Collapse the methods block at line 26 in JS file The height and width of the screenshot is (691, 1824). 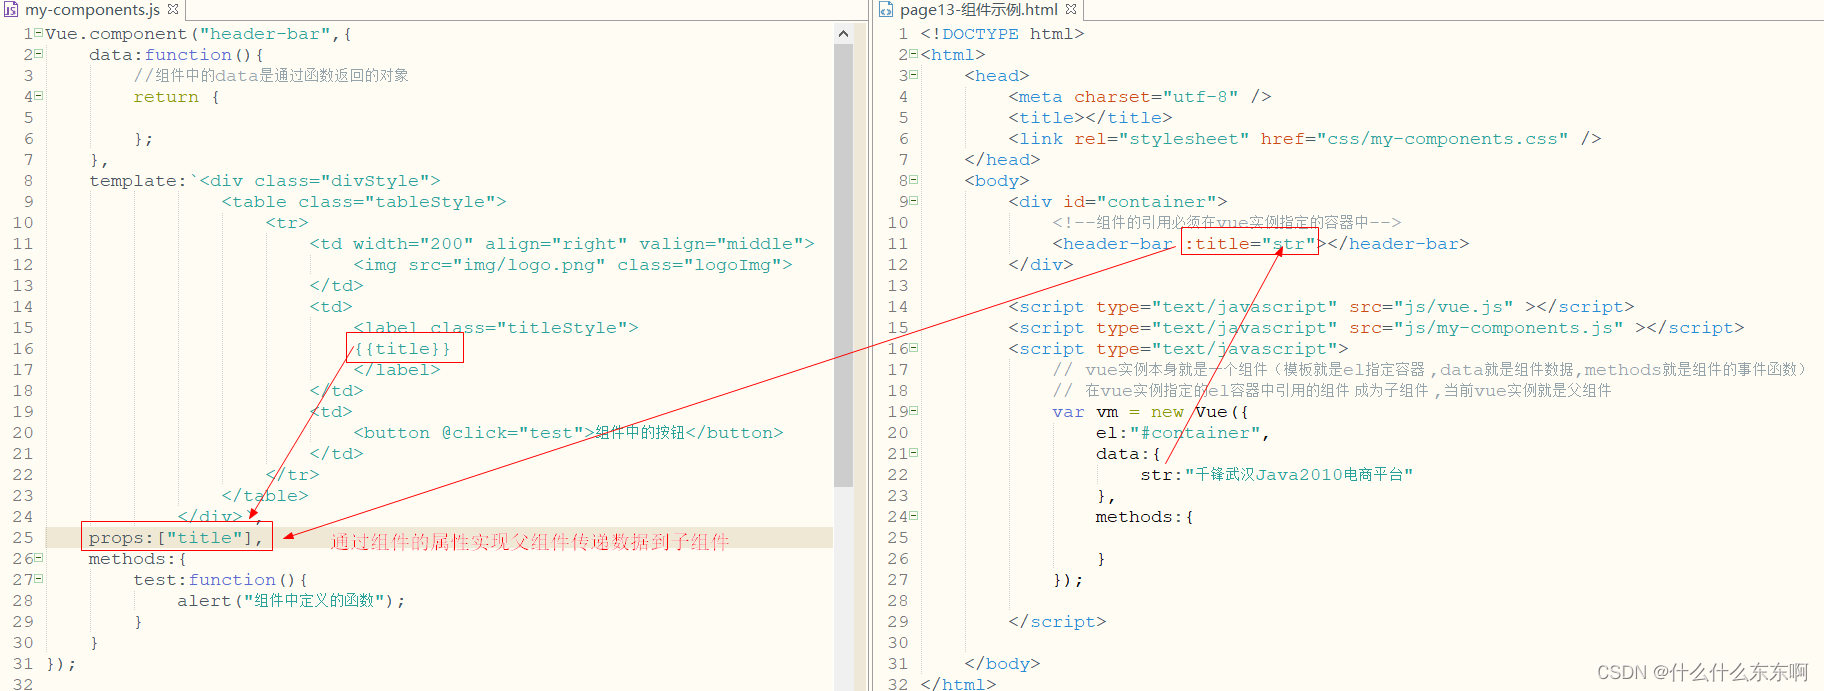(x=39, y=558)
